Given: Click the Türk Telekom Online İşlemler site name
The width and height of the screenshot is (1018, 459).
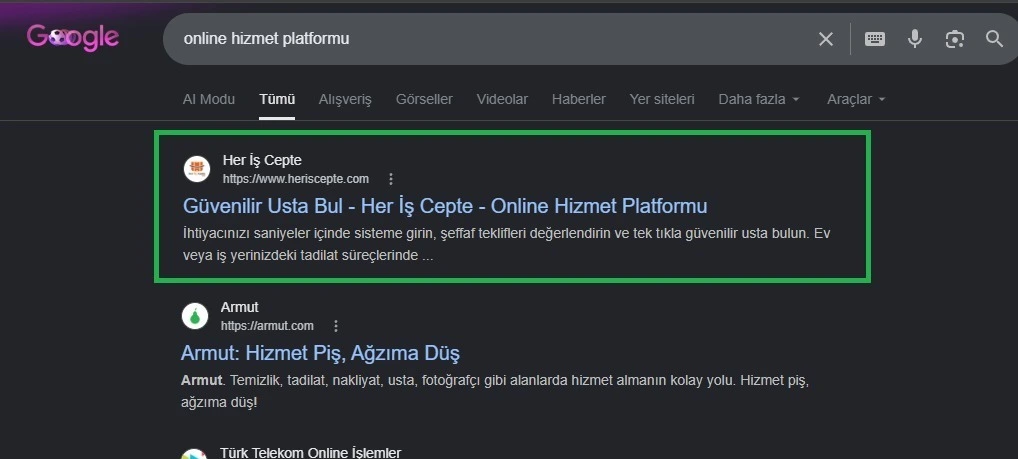Looking at the screenshot, I should click(x=311, y=453).
